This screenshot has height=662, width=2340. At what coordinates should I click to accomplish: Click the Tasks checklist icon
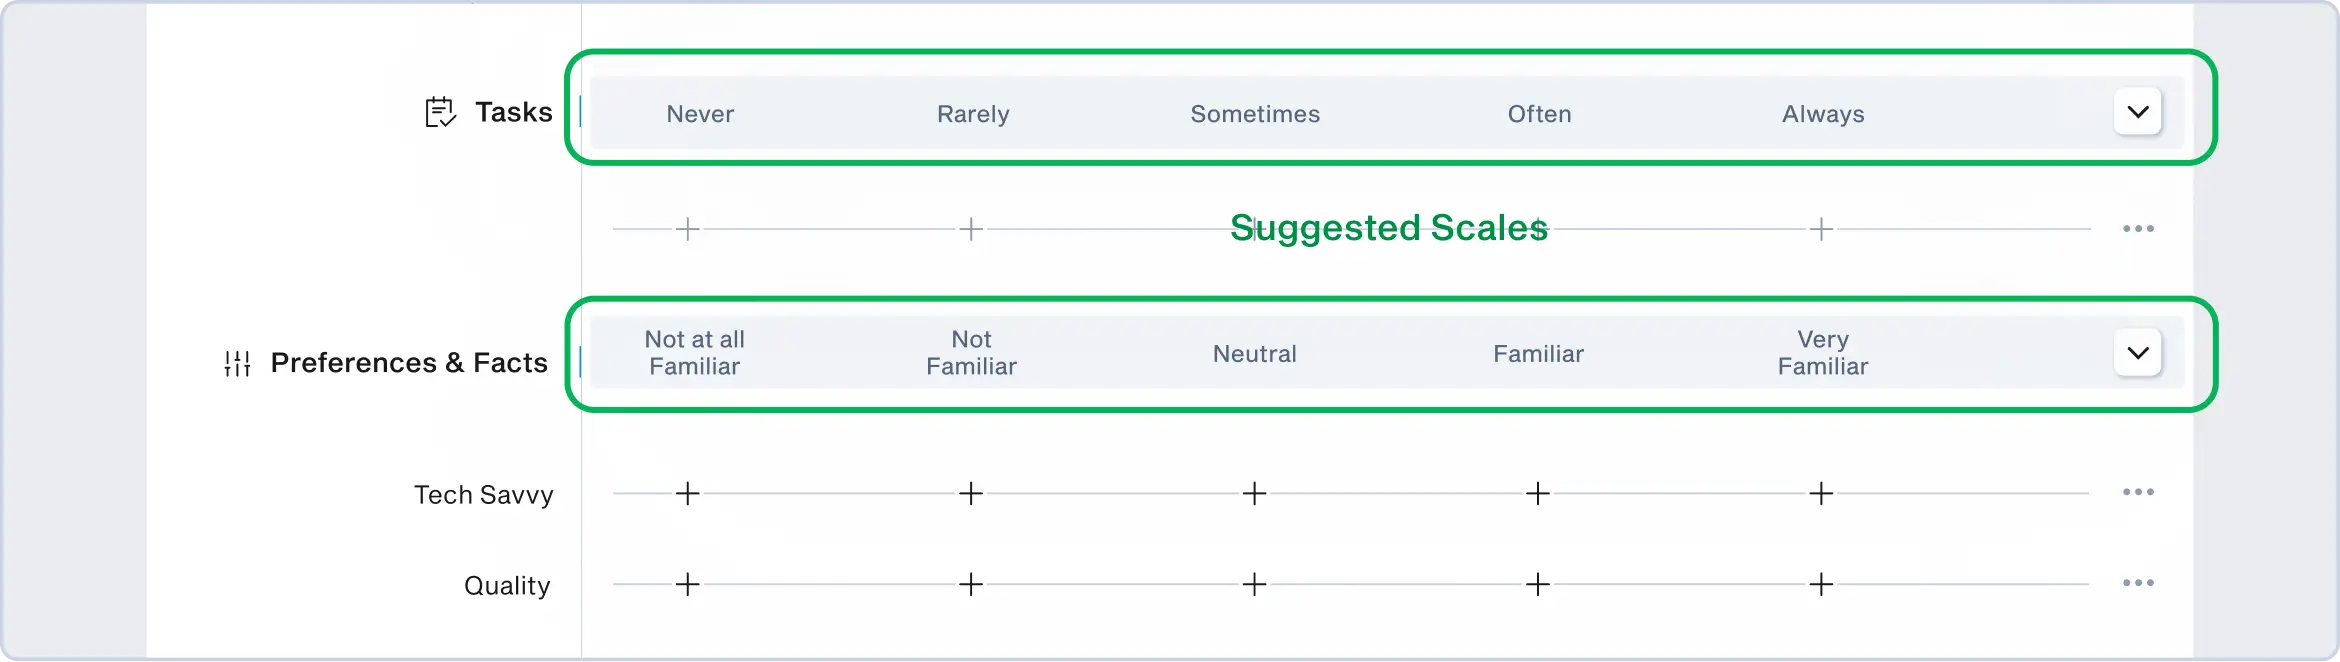[440, 112]
